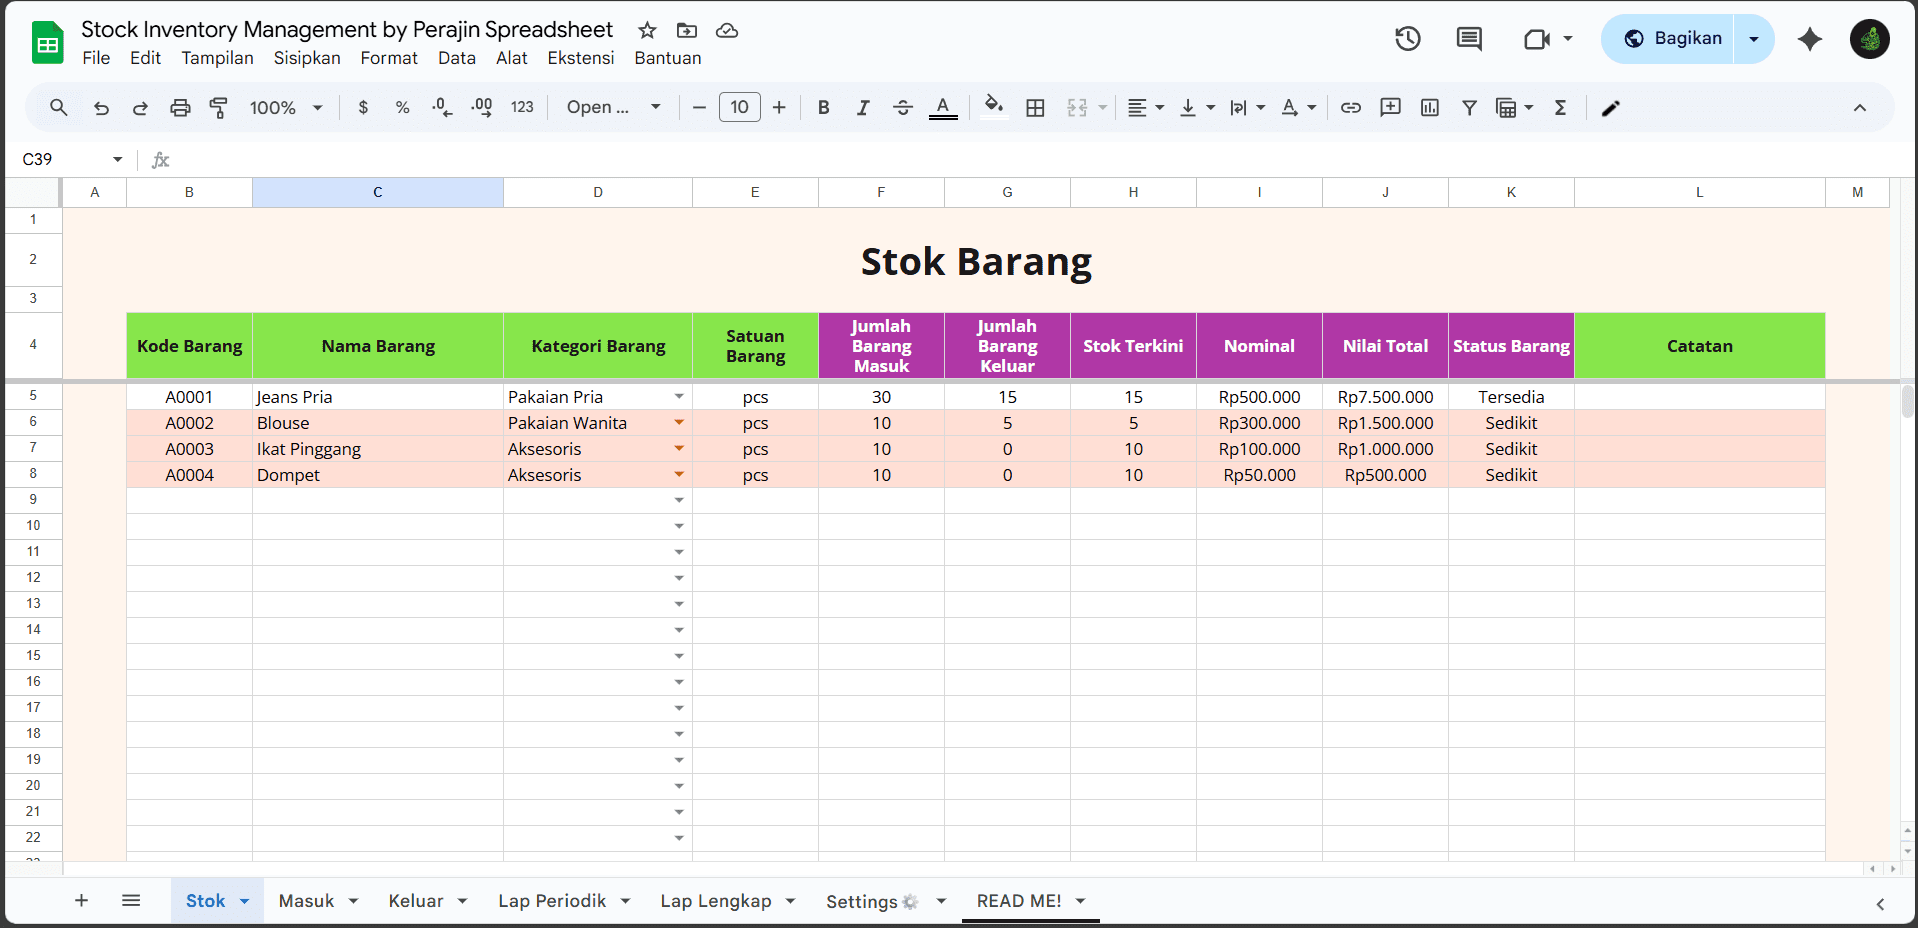Open the functions (sum) menu

[x=1560, y=107]
